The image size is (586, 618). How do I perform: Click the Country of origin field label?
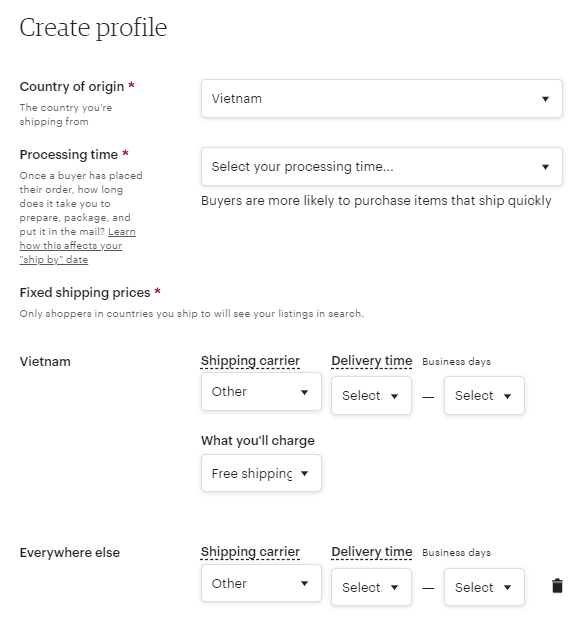pos(72,86)
